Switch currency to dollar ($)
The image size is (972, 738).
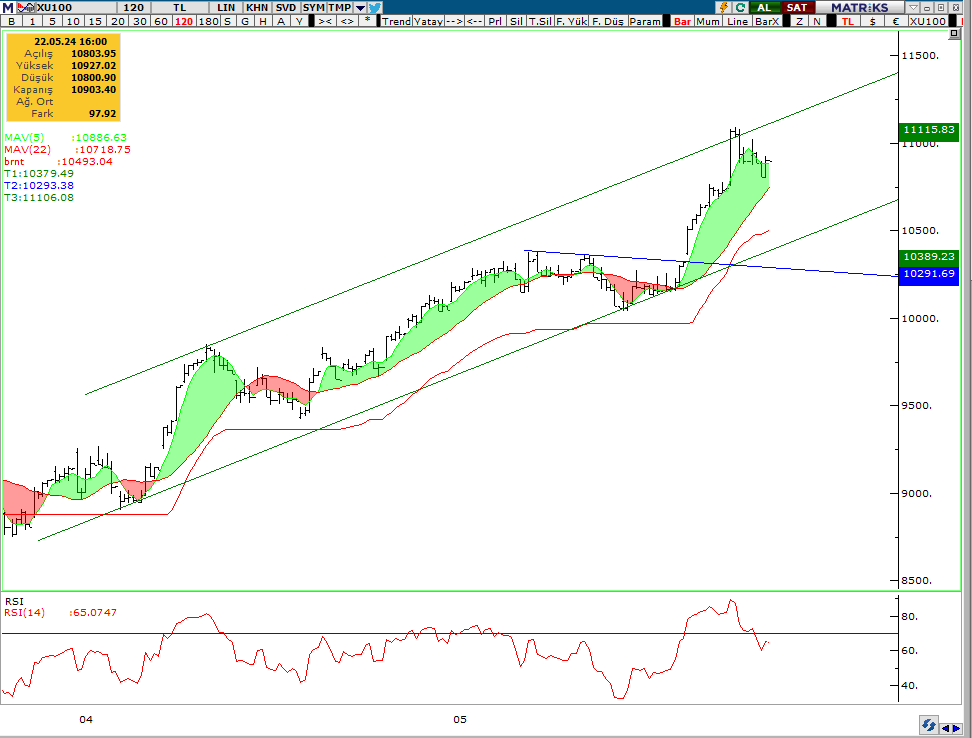[873, 21]
